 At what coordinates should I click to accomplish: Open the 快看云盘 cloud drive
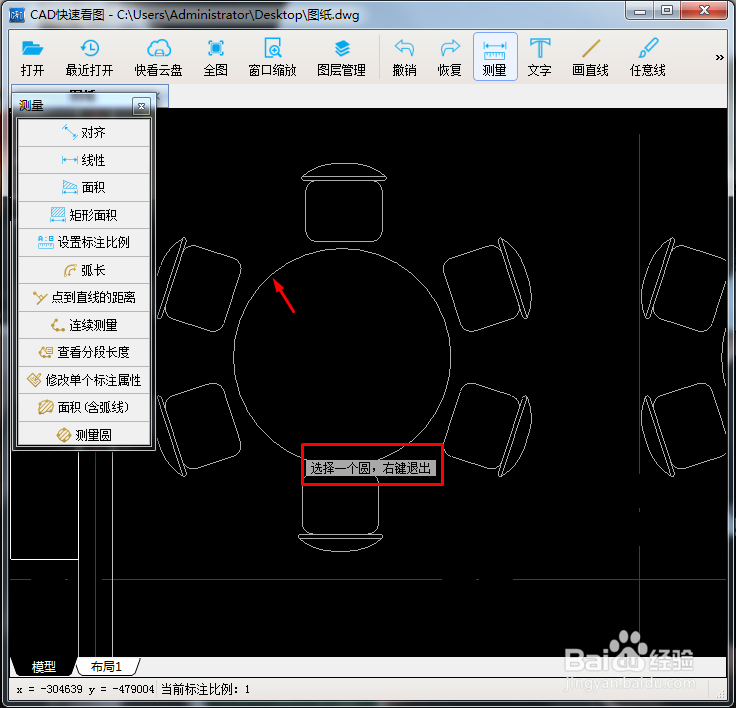(x=159, y=57)
